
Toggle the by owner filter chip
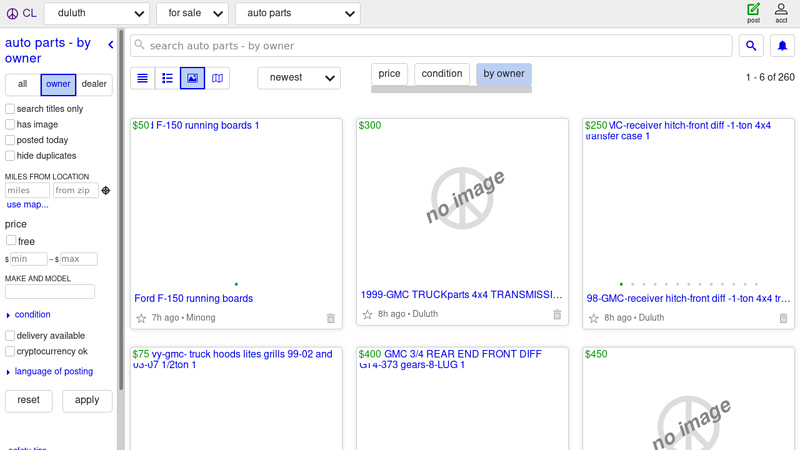pos(504,74)
